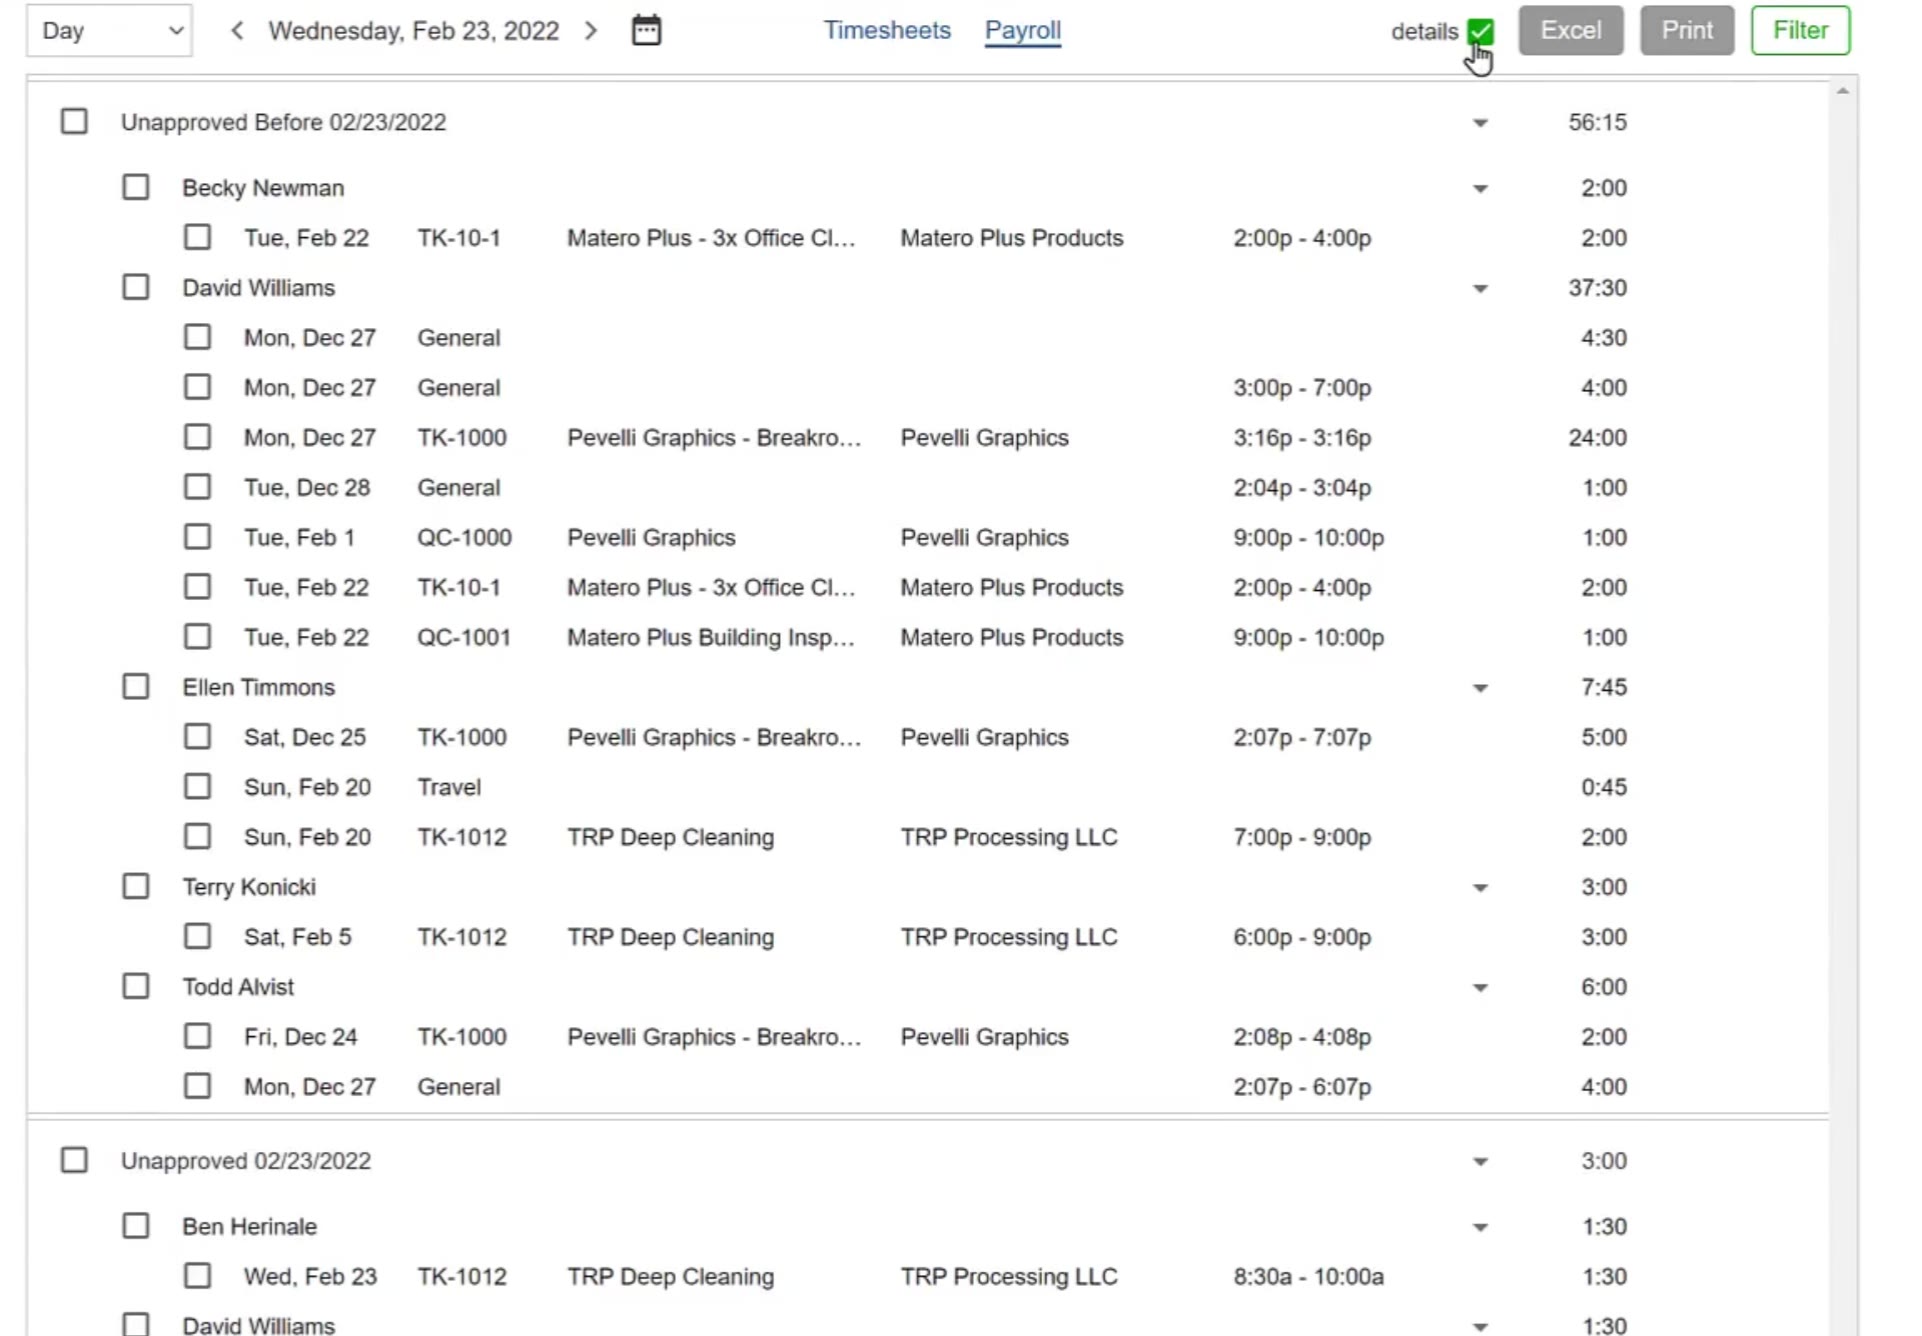Click the 2:04p - 3:04p time range

[x=1301, y=488]
